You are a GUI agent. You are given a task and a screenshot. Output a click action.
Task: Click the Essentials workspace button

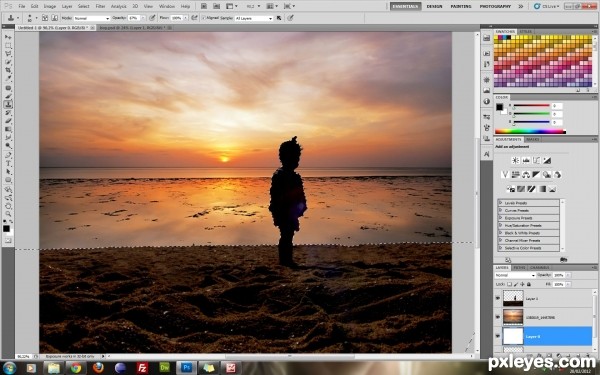point(405,6)
